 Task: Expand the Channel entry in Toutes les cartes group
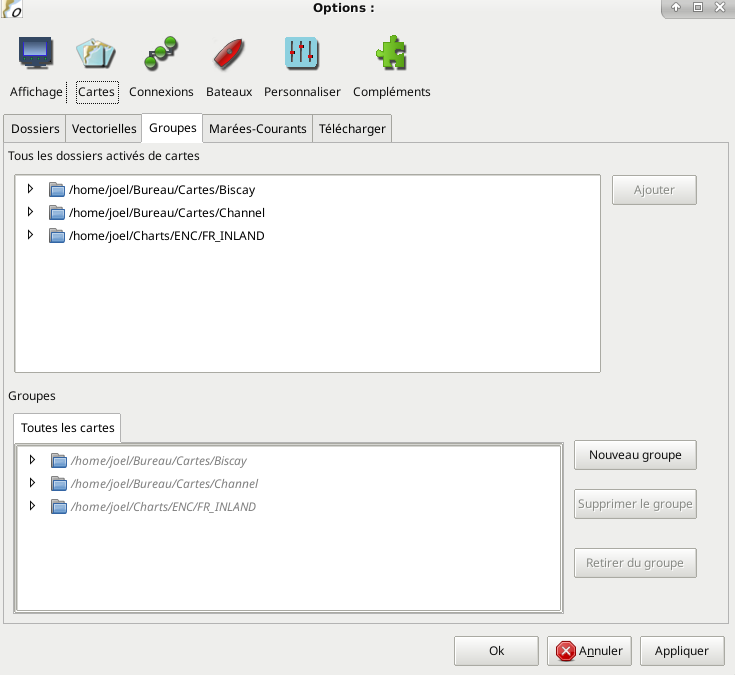click(x=32, y=483)
